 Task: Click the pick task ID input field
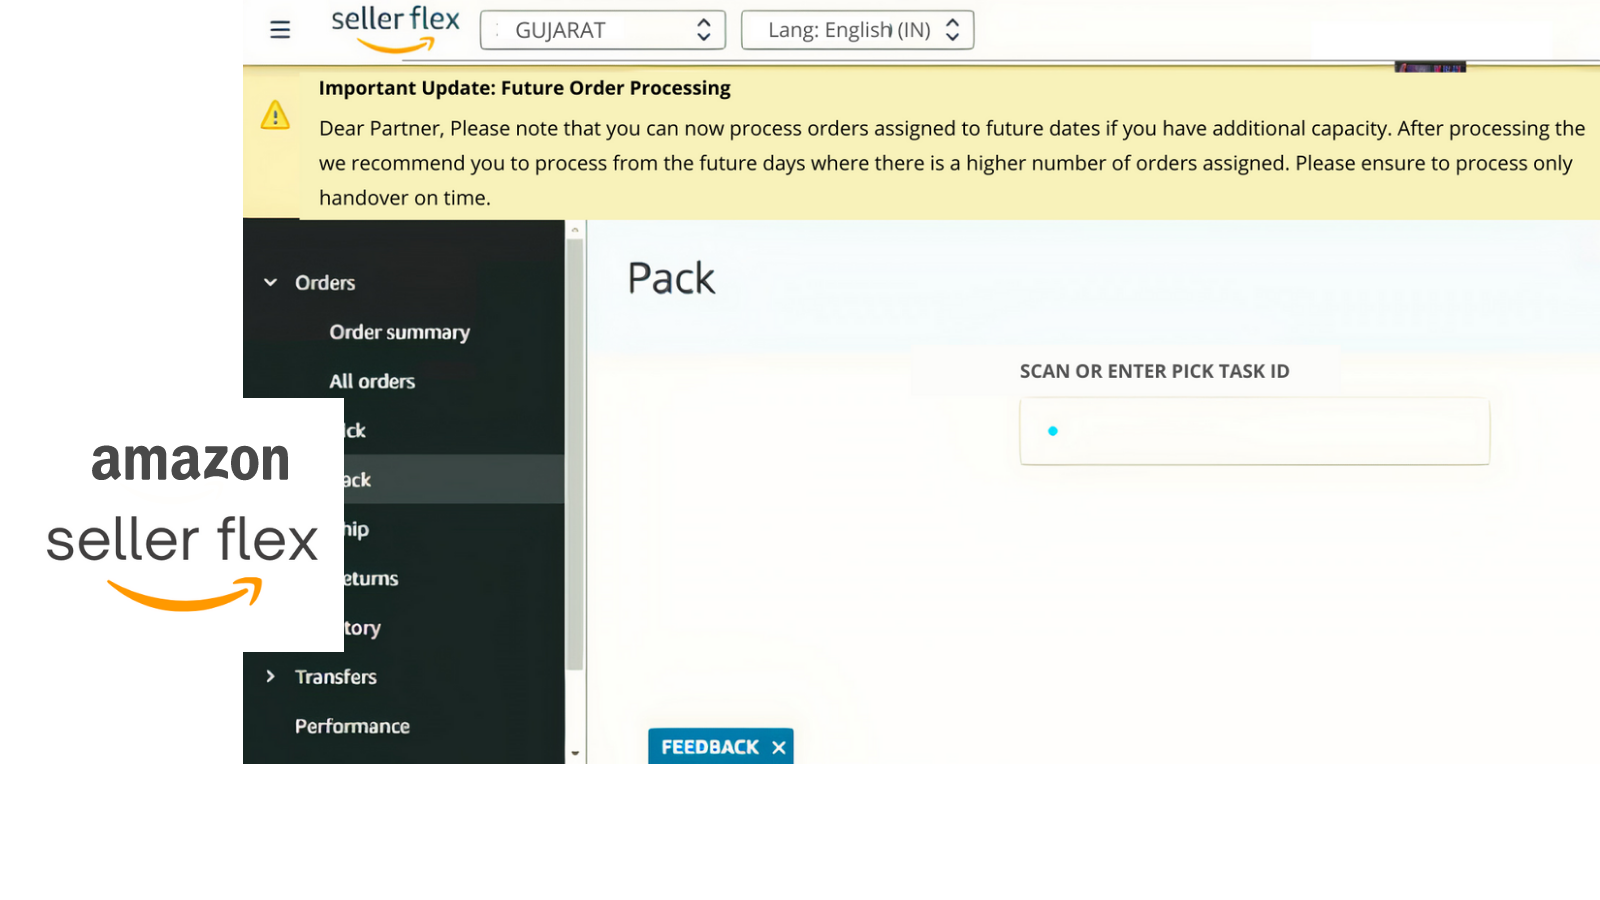pos(1254,431)
